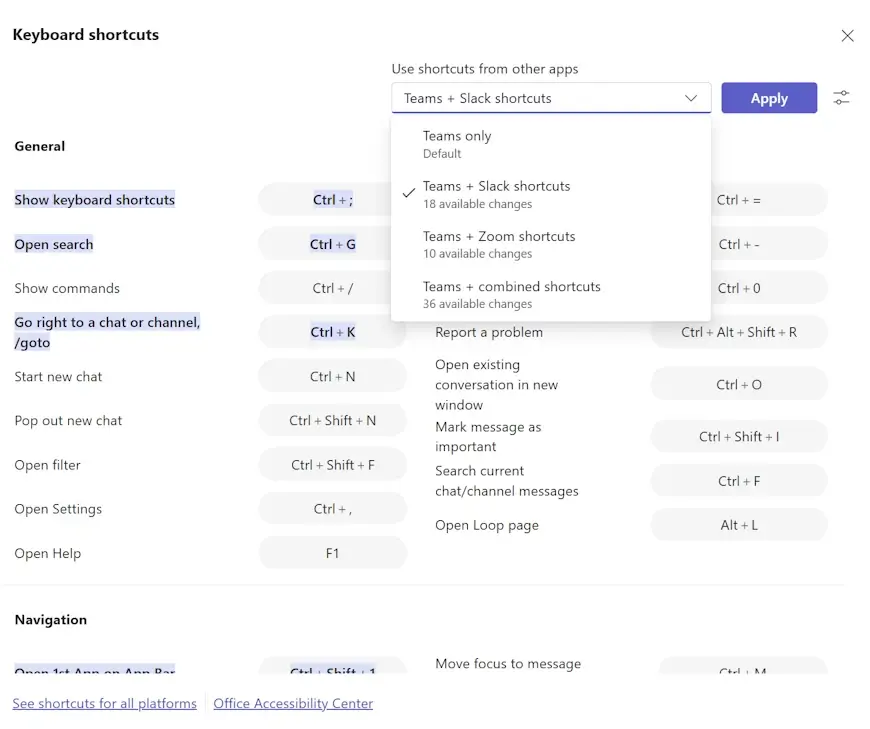Click the Ctrl + F shortcut key

(x=739, y=481)
